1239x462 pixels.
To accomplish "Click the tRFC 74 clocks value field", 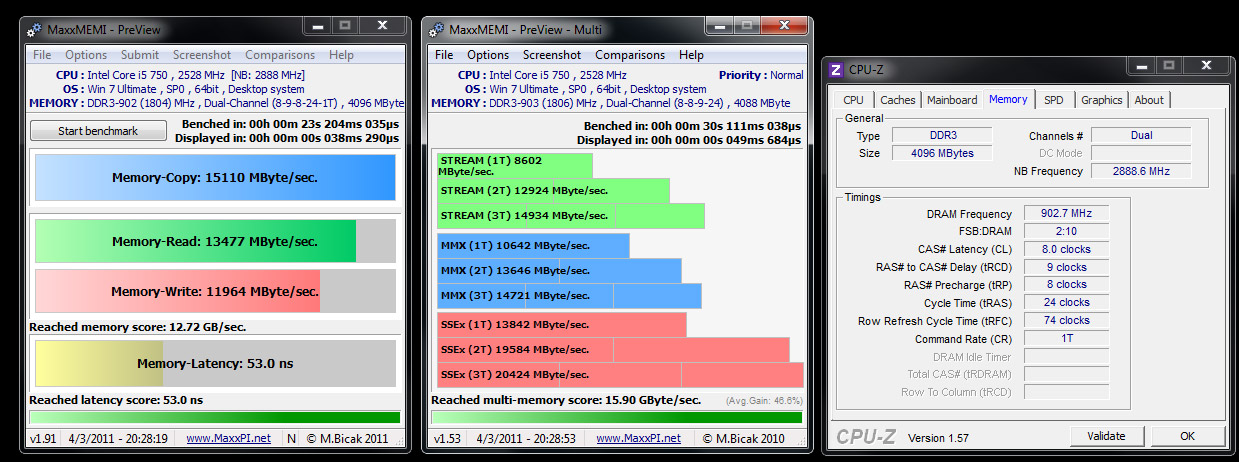I will click(1066, 320).
